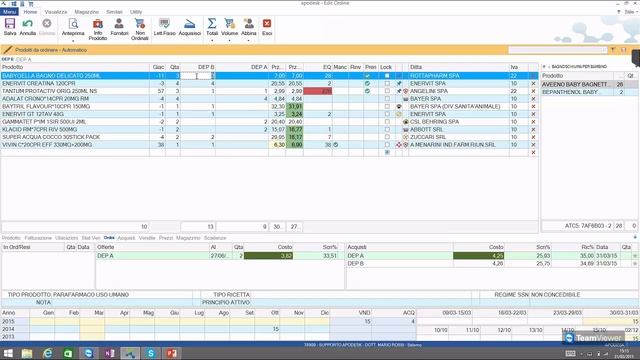640x360 pixels.
Task: Open the Prezzi detail tab
Action: pyautogui.click(x=166, y=238)
